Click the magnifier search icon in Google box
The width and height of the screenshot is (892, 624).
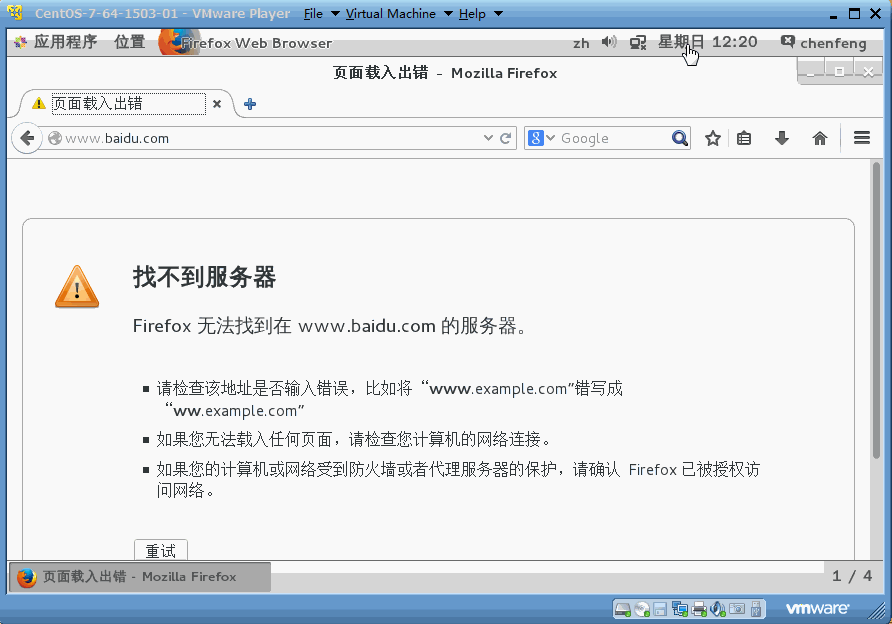click(x=679, y=138)
